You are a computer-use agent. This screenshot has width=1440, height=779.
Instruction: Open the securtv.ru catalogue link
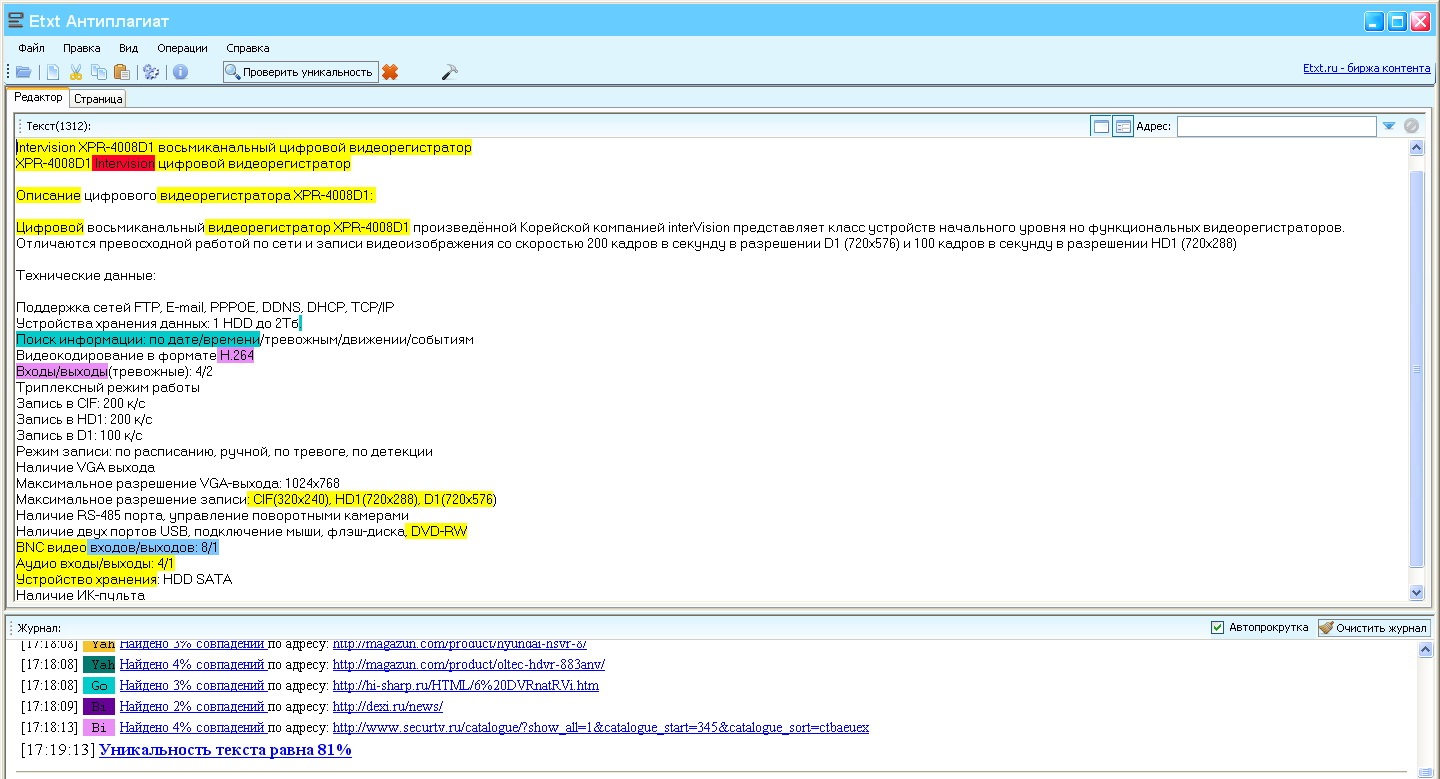click(600, 727)
